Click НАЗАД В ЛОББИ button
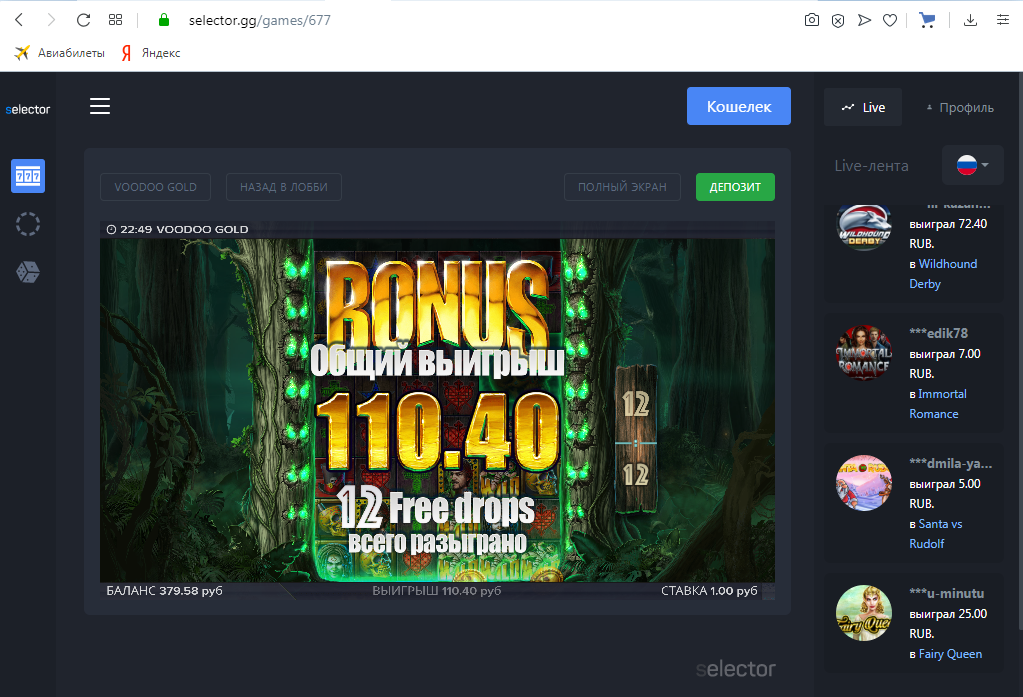 (x=284, y=187)
